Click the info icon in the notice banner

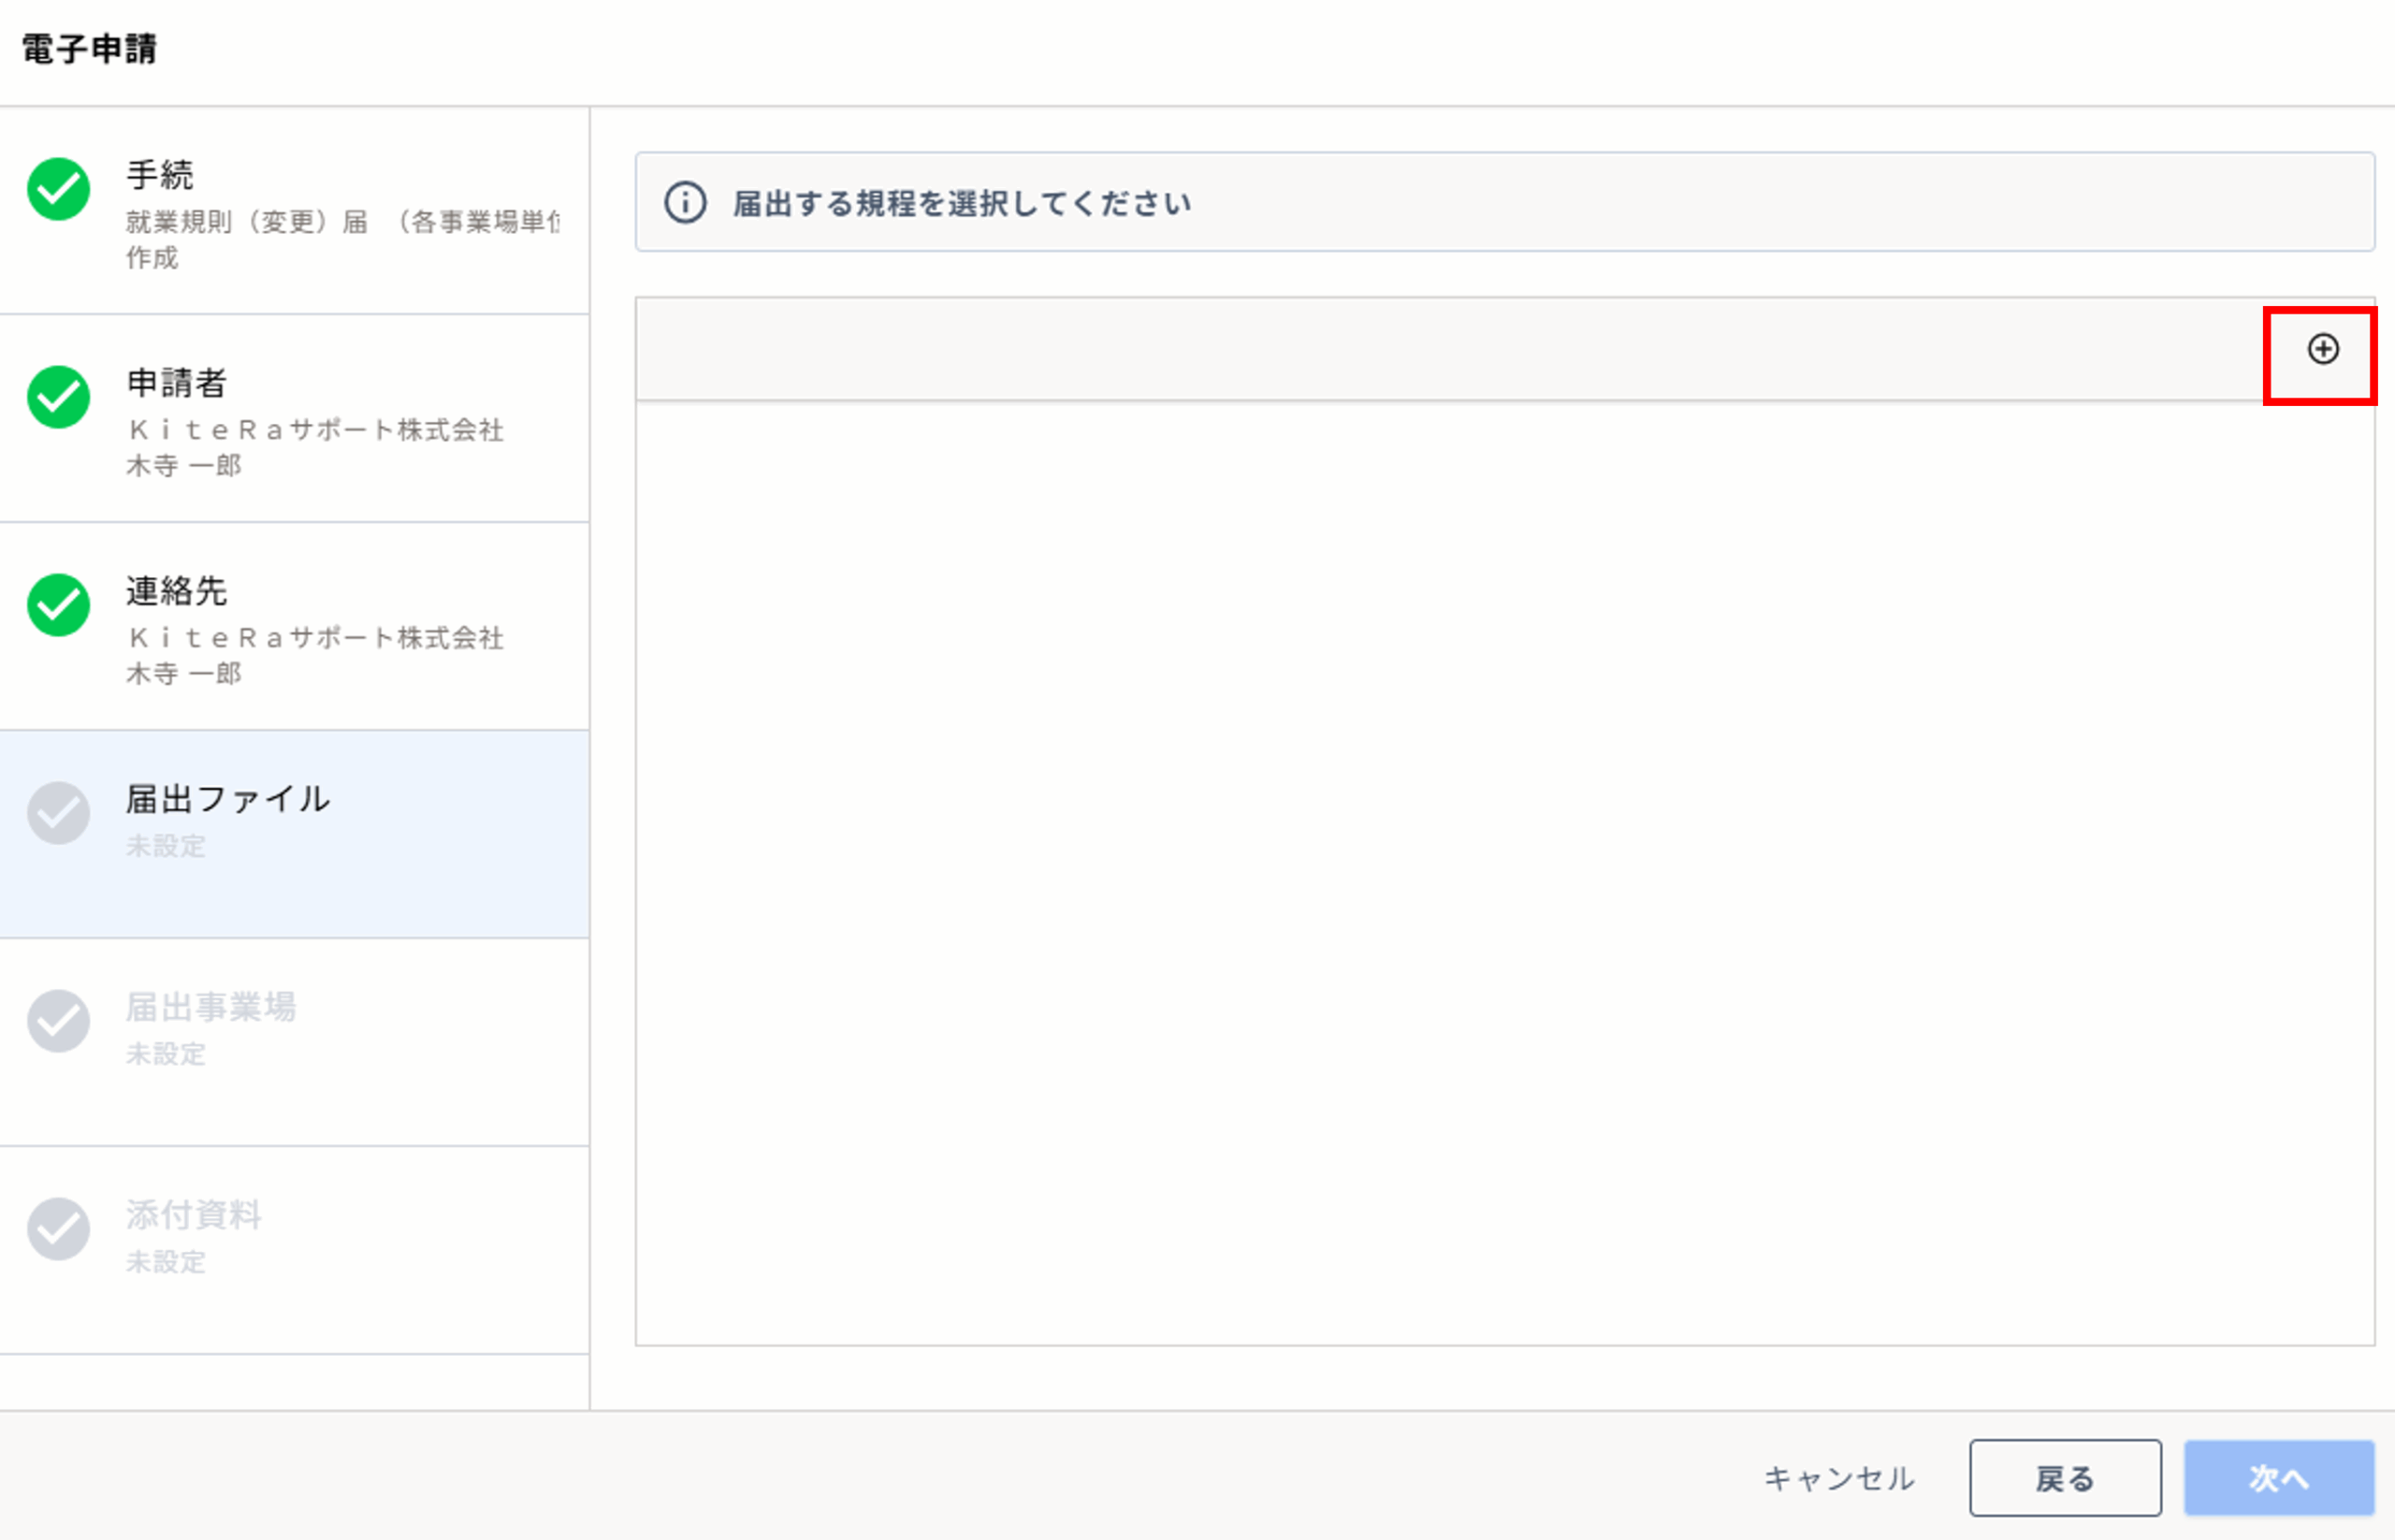click(685, 203)
